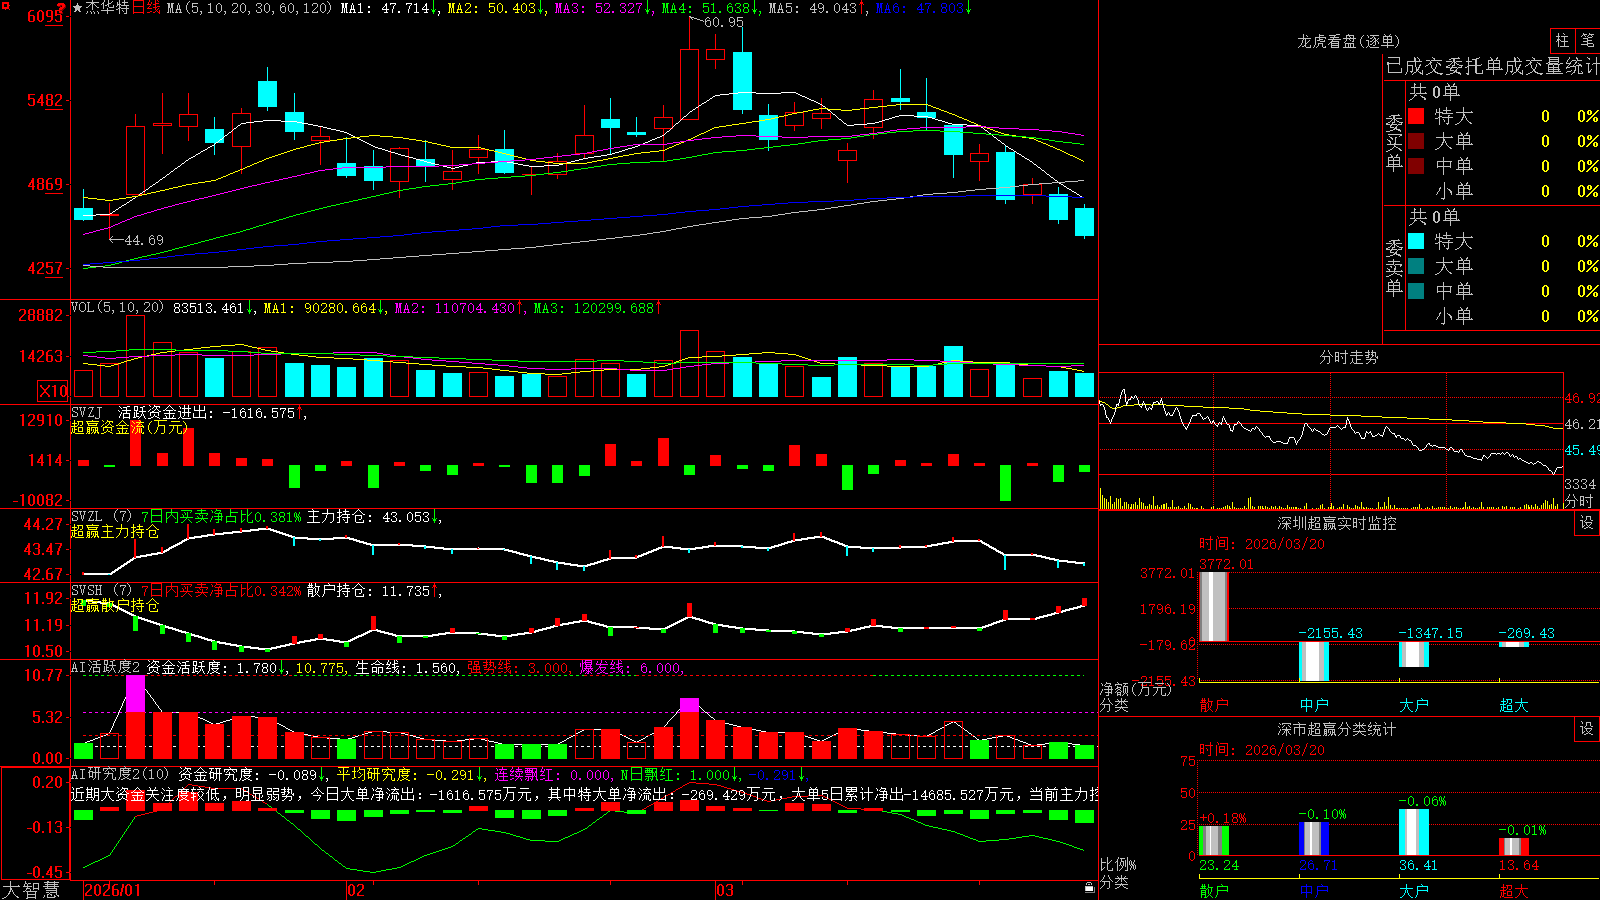Click the teal 中单 sell order swatch

point(1416,291)
